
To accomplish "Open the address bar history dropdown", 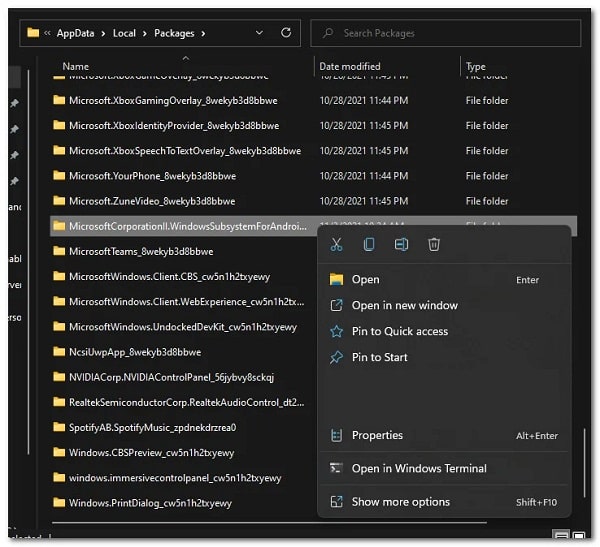I will coord(260,33).
